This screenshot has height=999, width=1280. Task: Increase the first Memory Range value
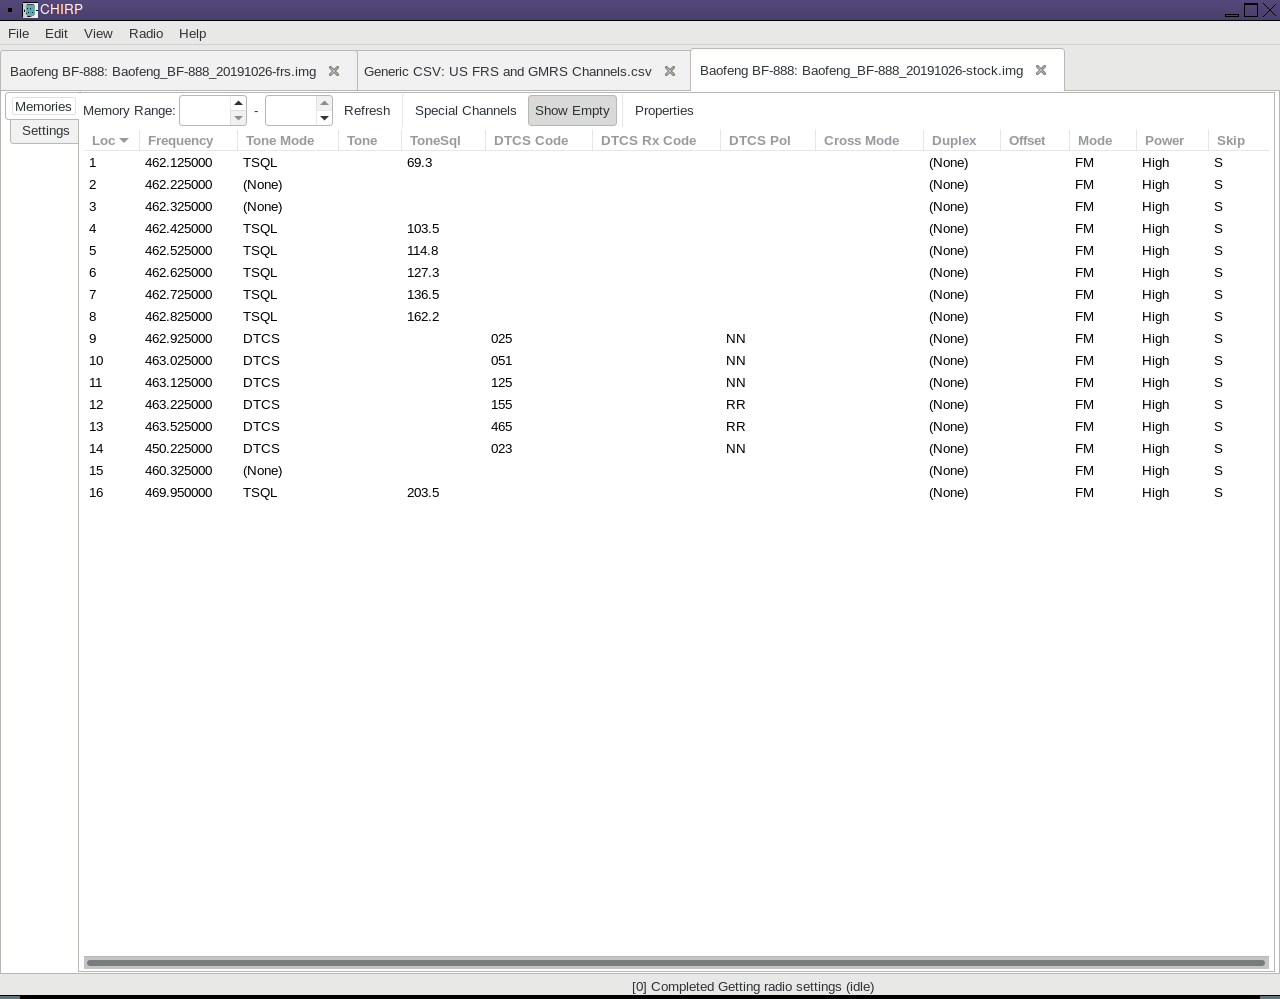click(238, 103)
